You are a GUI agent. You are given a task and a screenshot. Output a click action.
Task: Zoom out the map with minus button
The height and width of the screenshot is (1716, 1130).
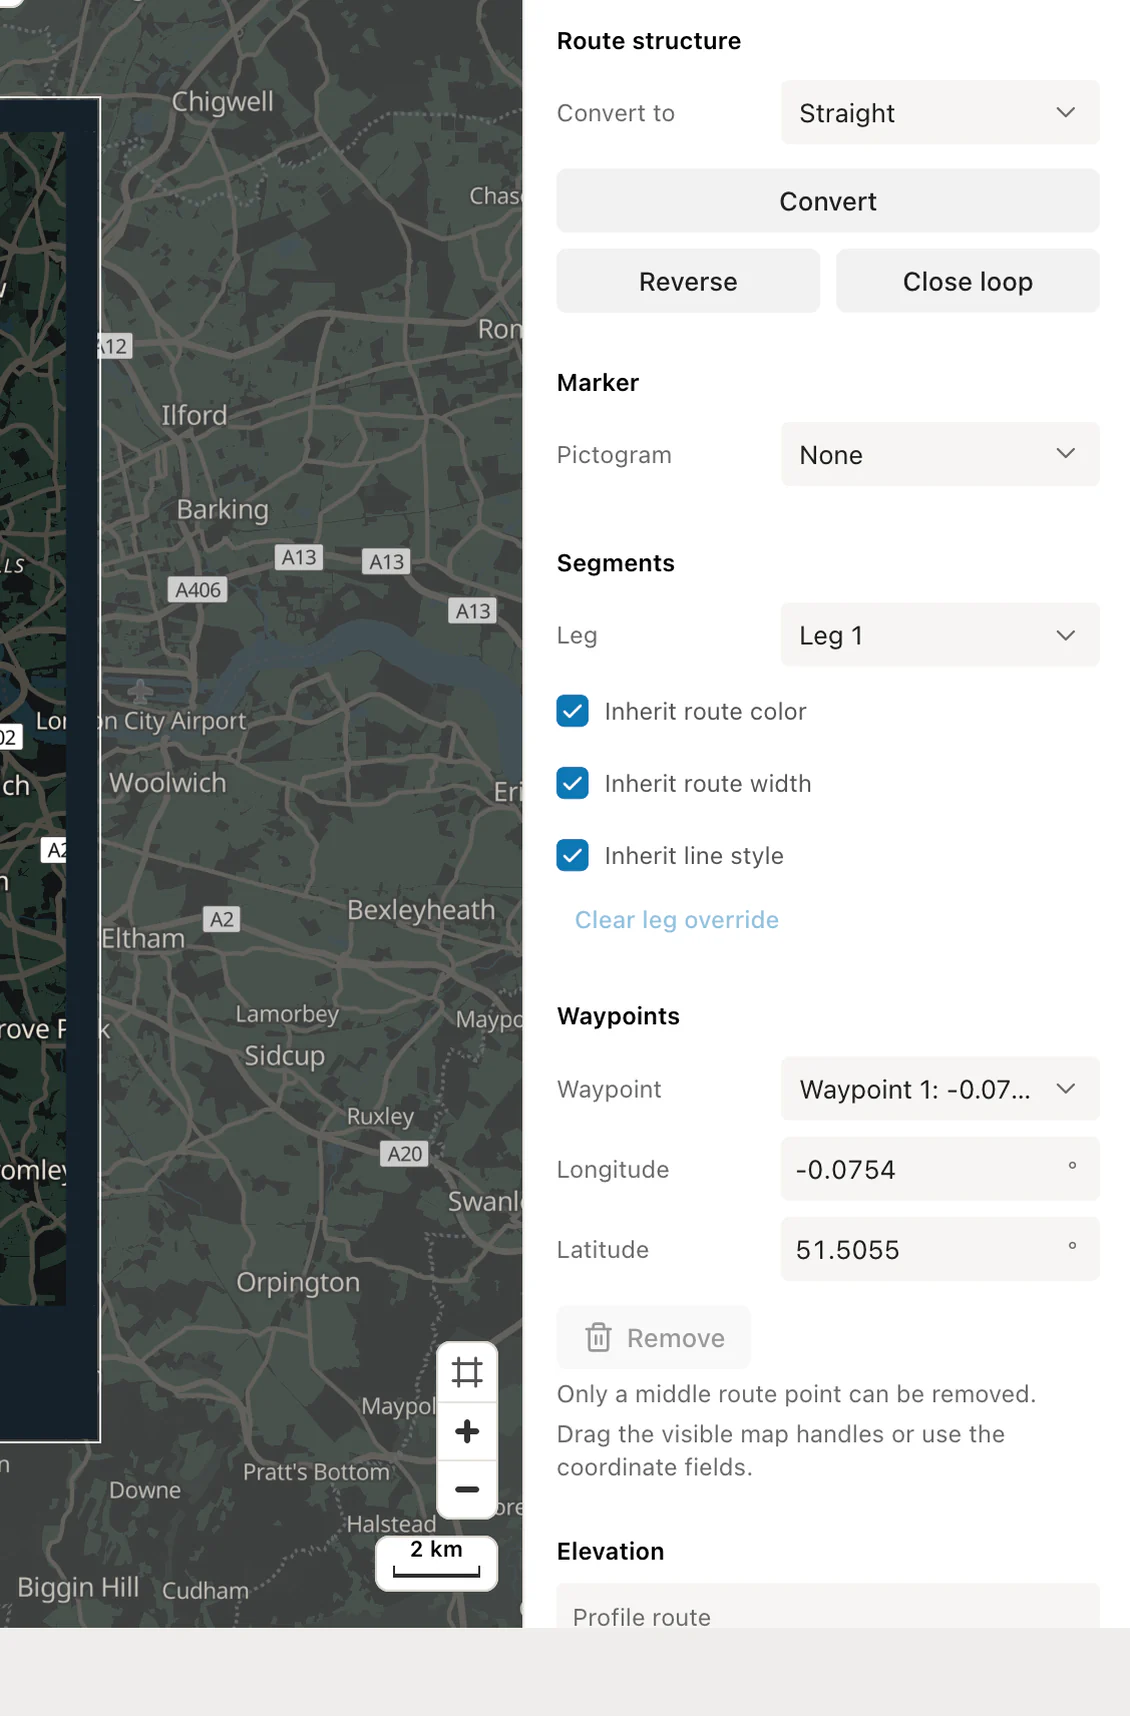(x=467, y=1489)
